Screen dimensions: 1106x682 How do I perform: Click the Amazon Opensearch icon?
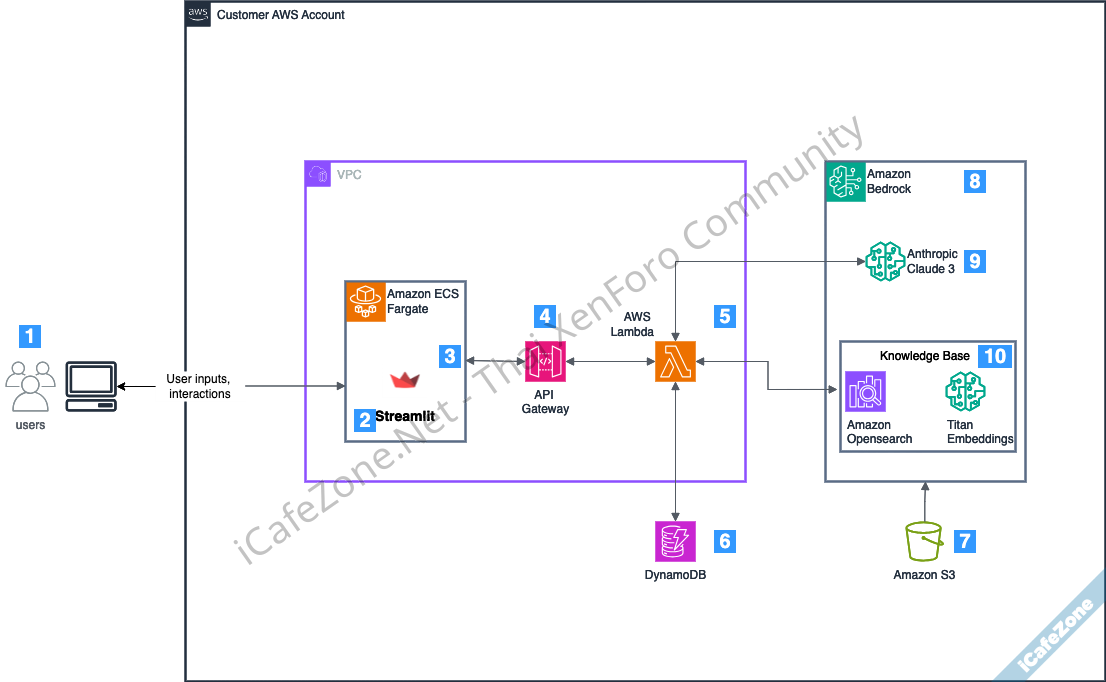[865, 392]
